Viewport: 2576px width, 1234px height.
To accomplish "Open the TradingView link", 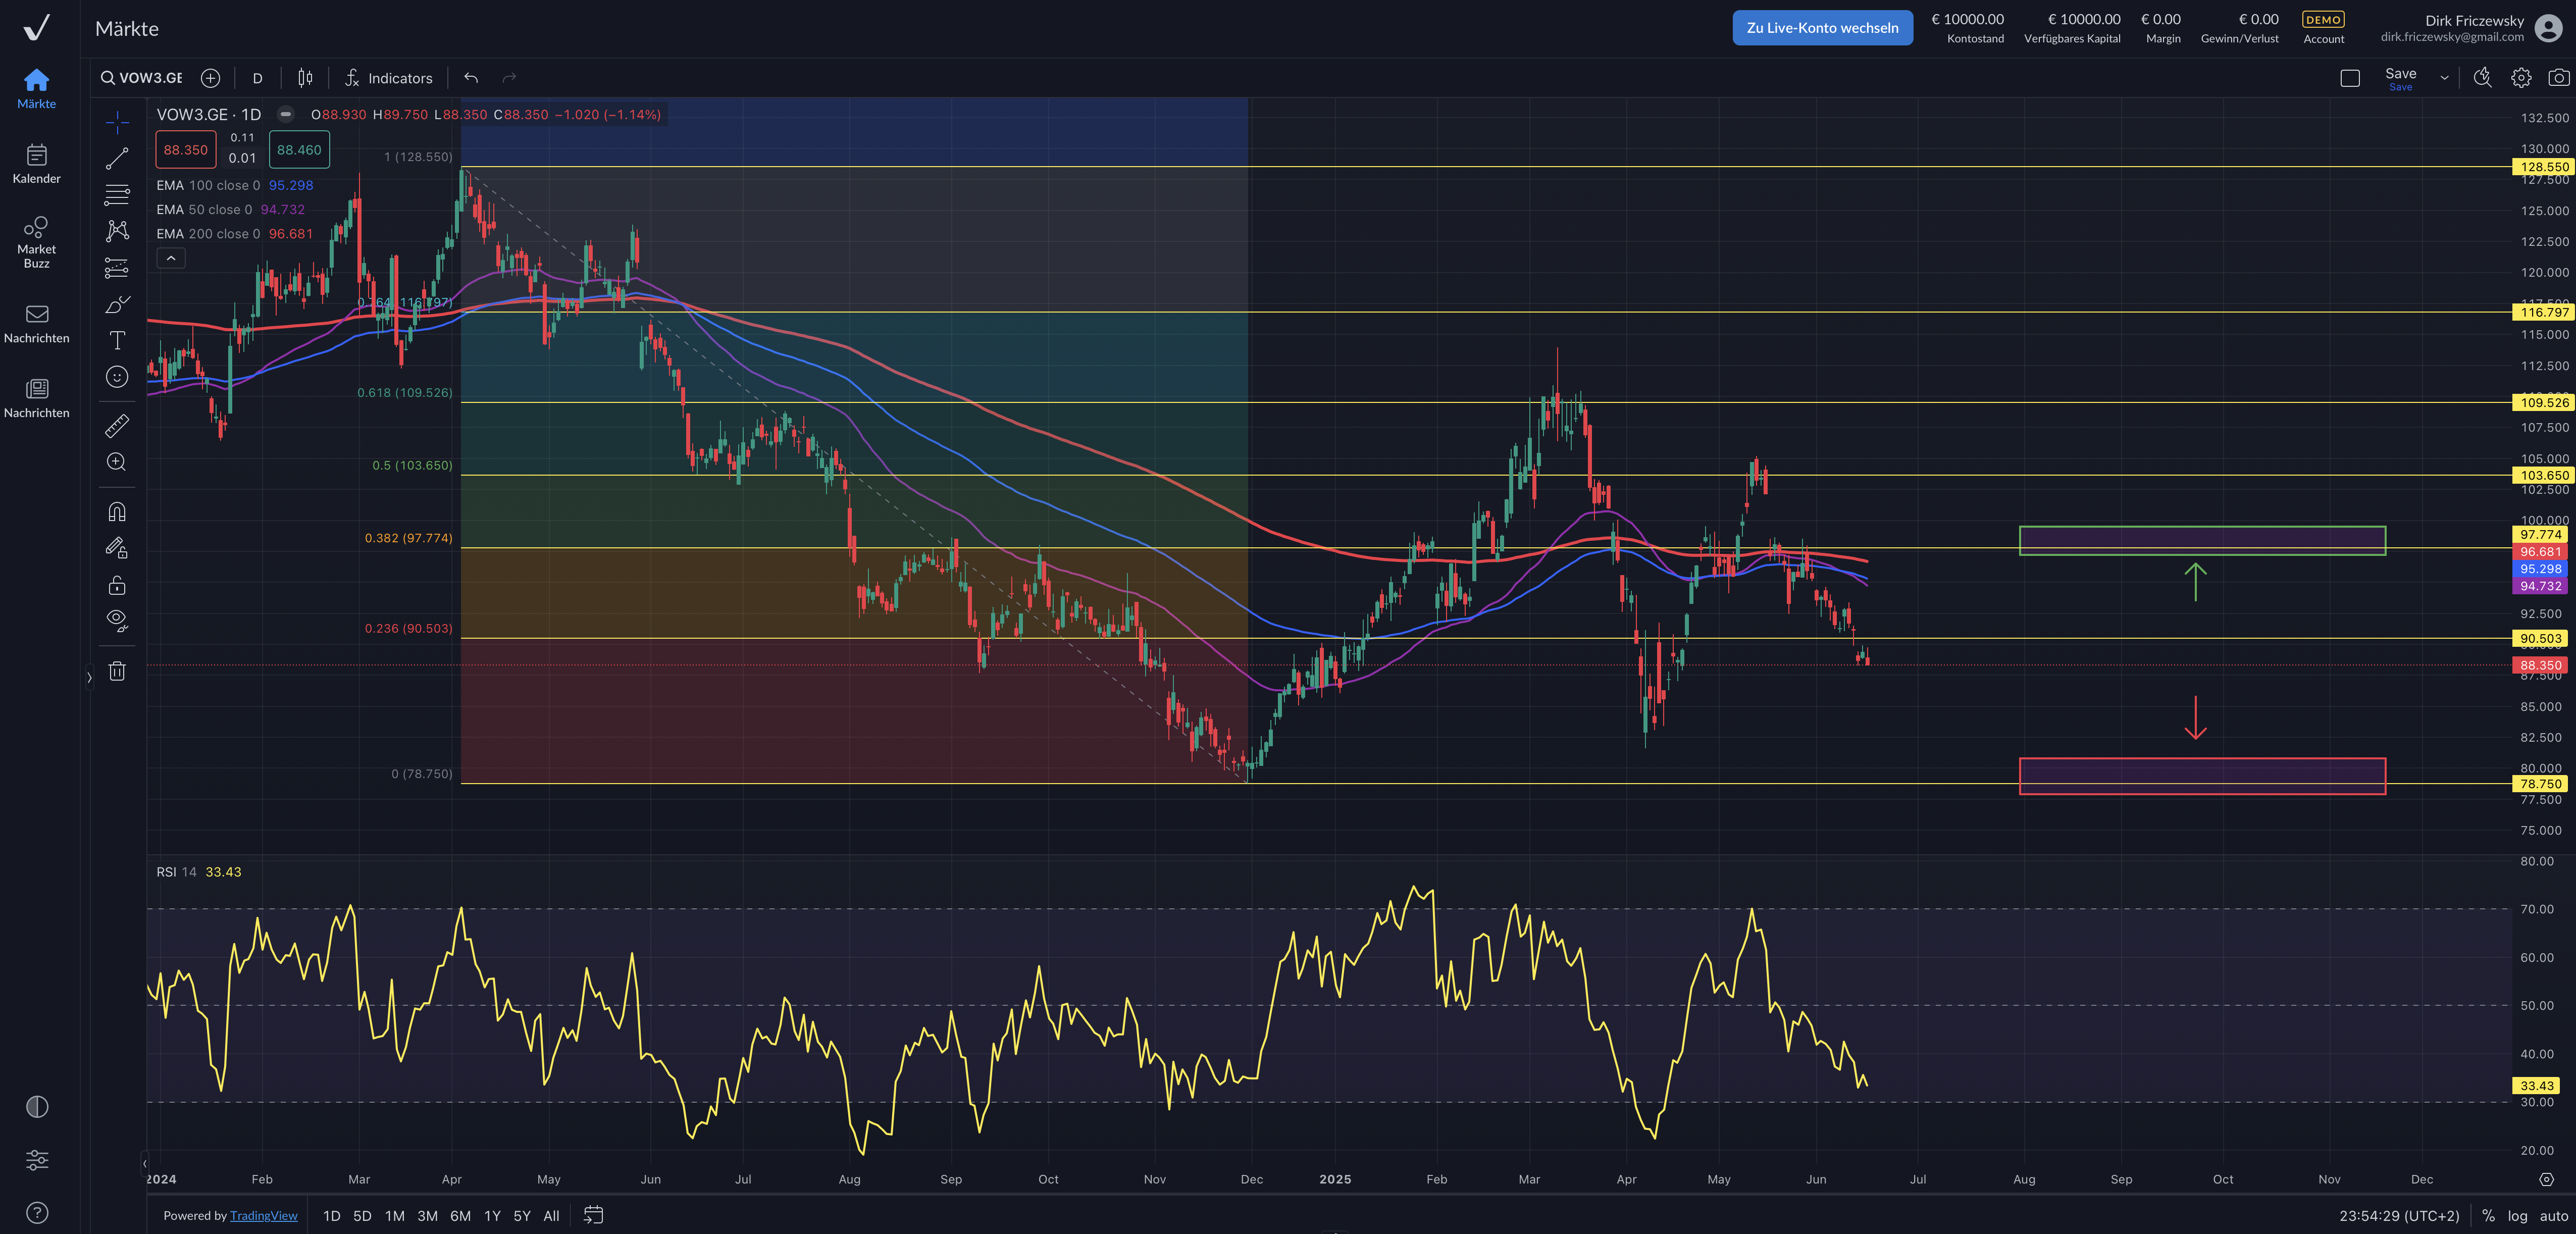I will [264, 1216].
